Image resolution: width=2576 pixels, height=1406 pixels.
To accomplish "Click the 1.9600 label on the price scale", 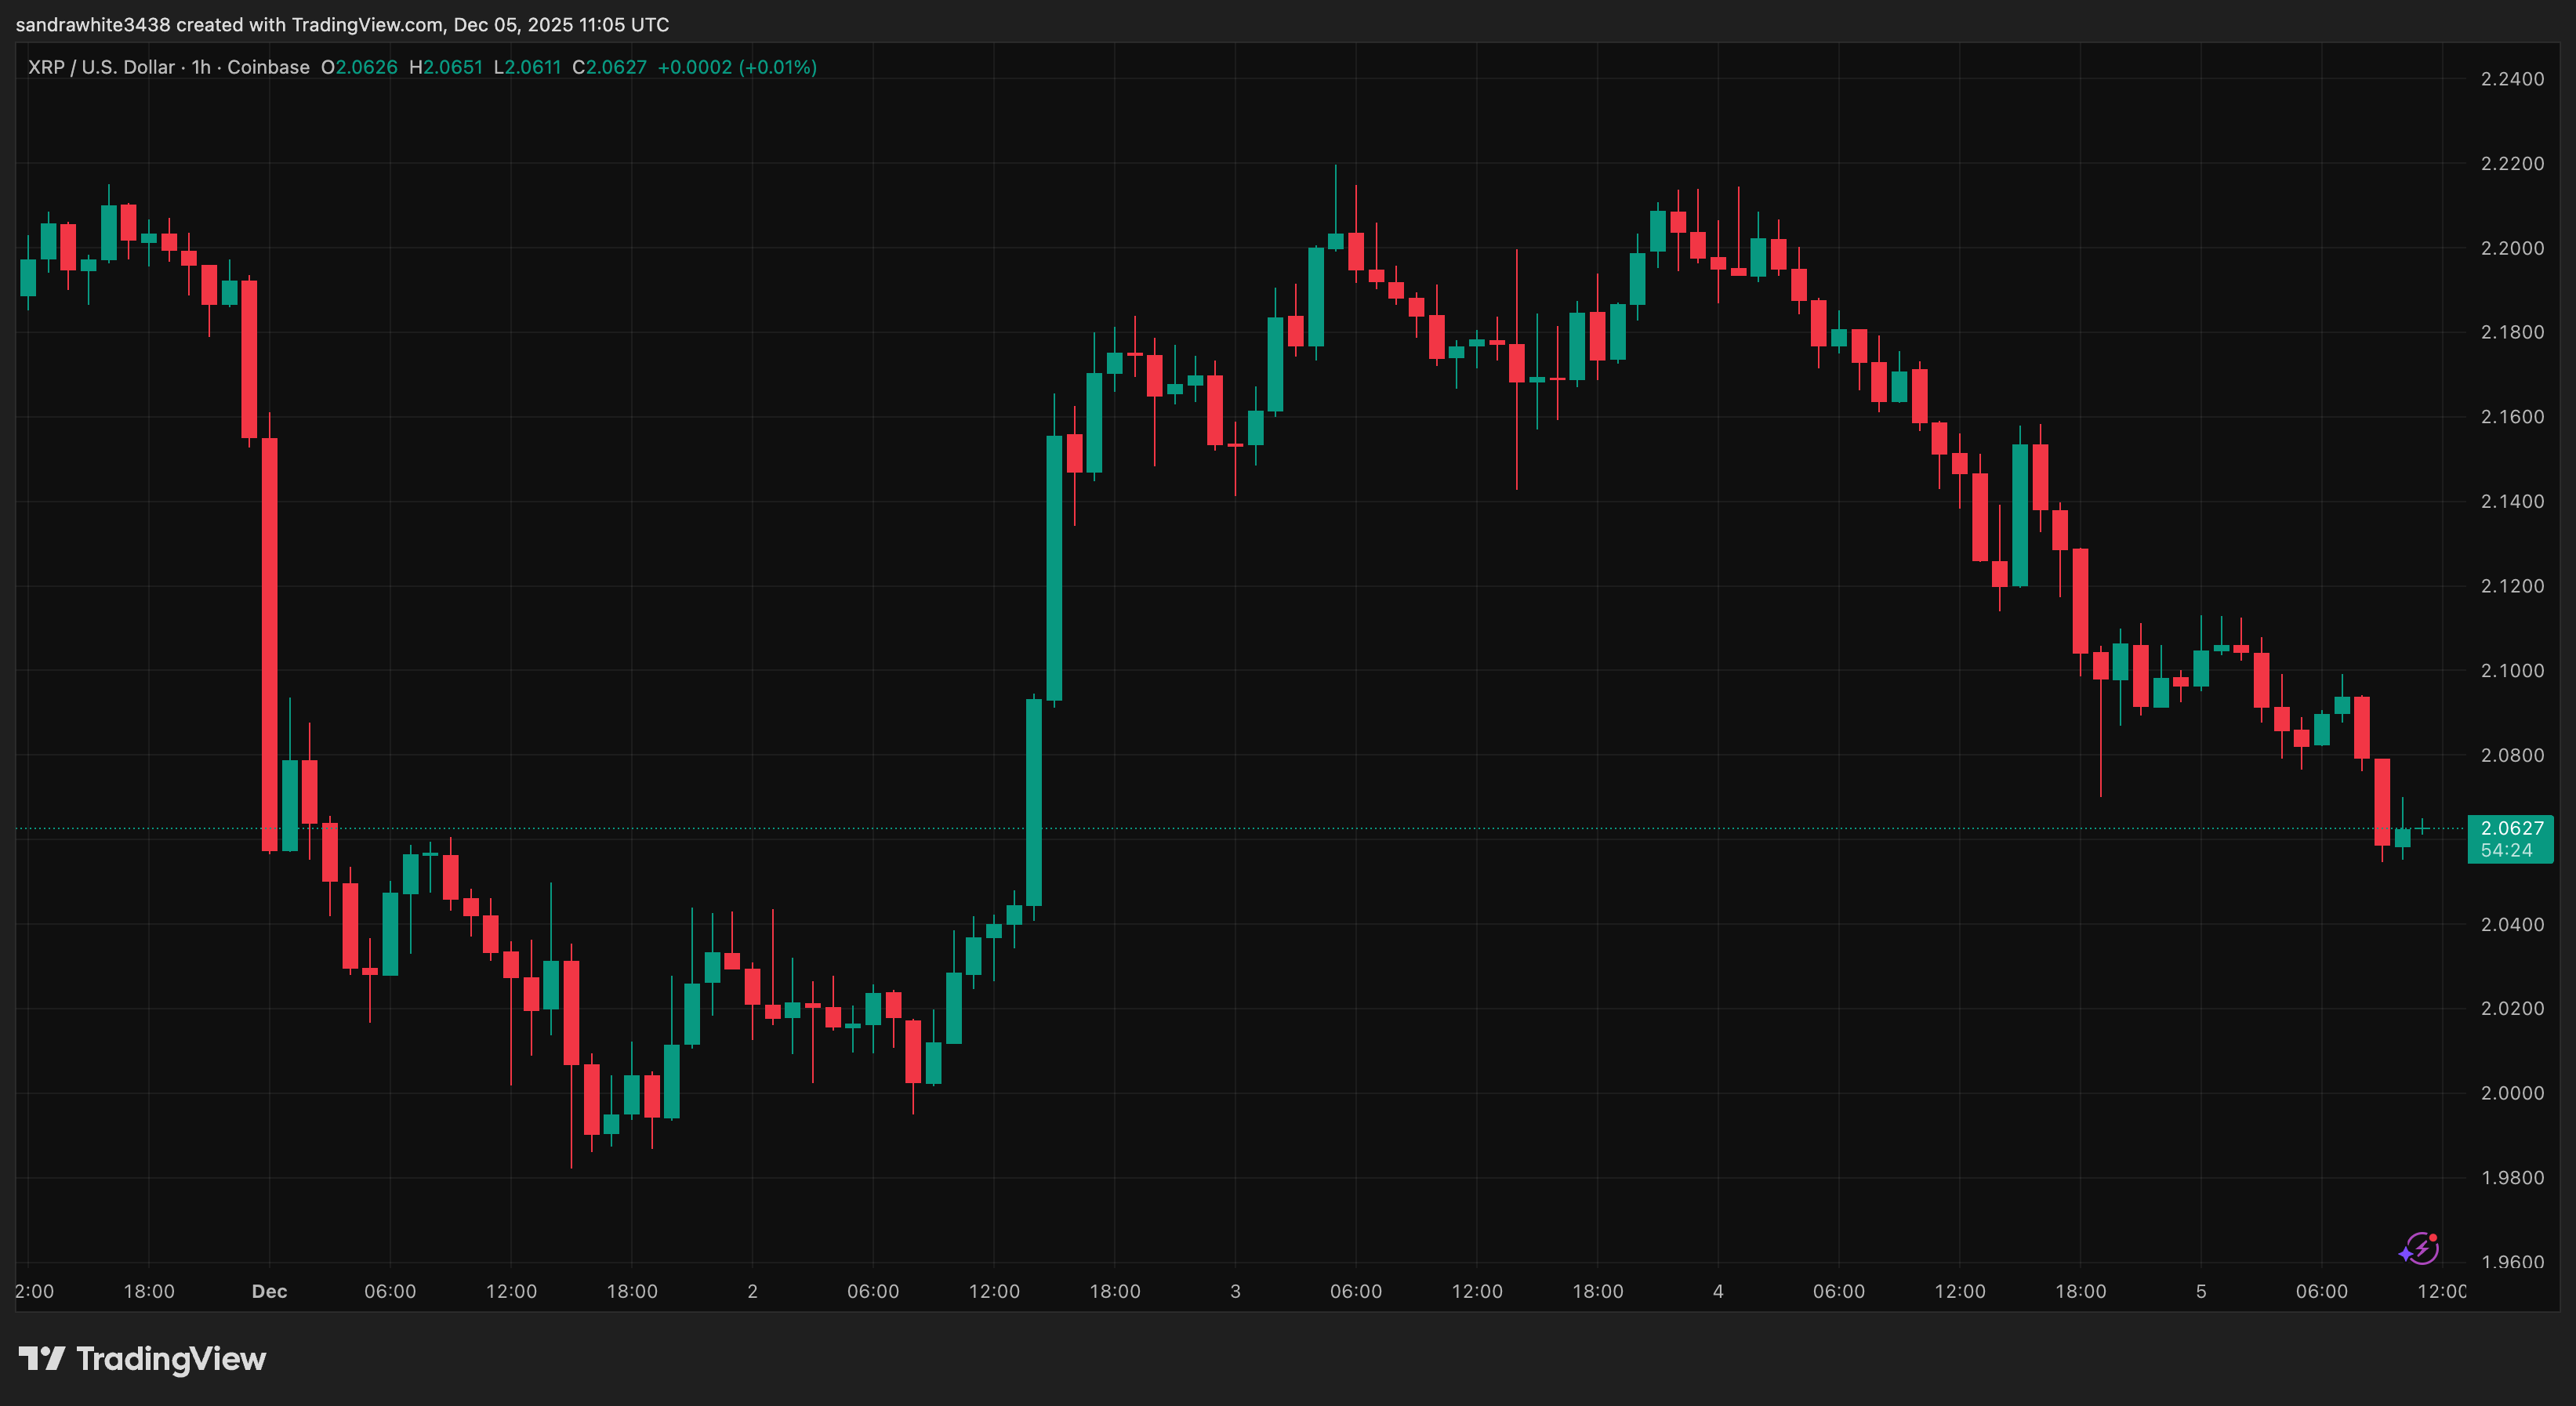I will click(2513, 1264).
